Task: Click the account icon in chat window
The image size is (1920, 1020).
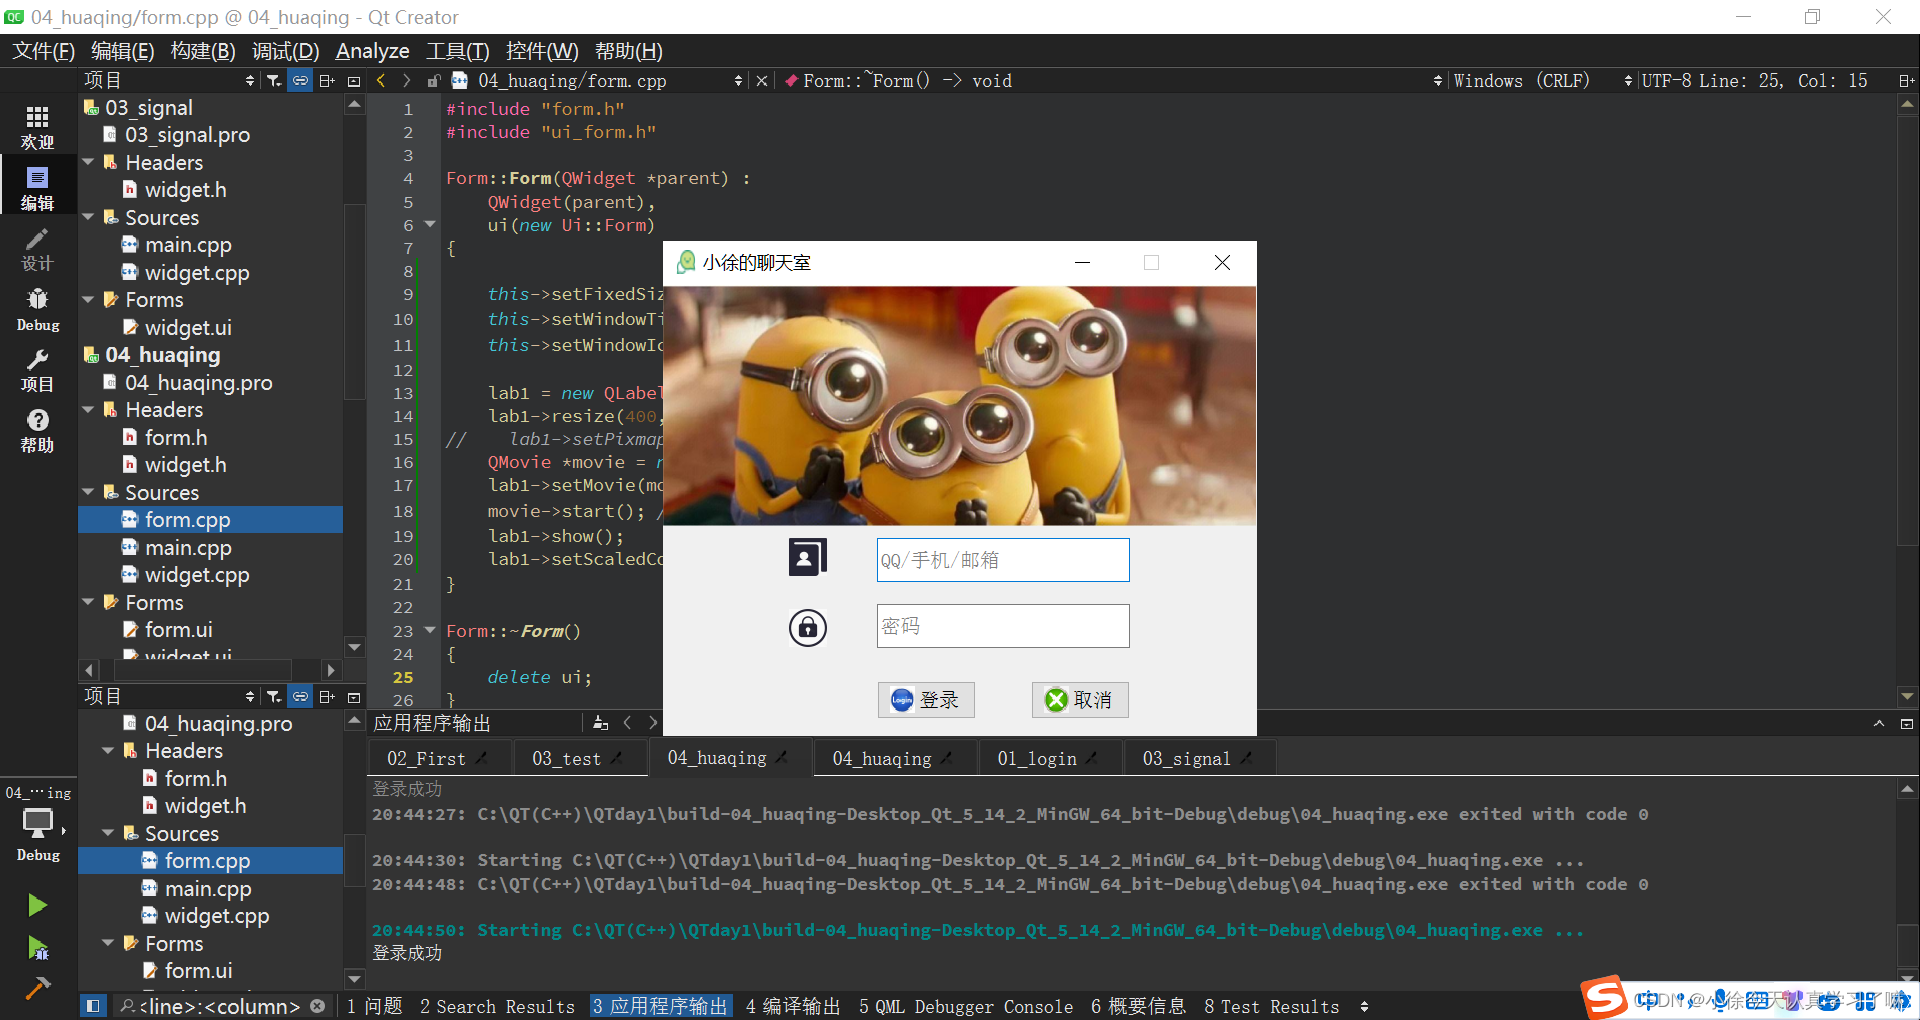Action: click(x=808, y=558)
